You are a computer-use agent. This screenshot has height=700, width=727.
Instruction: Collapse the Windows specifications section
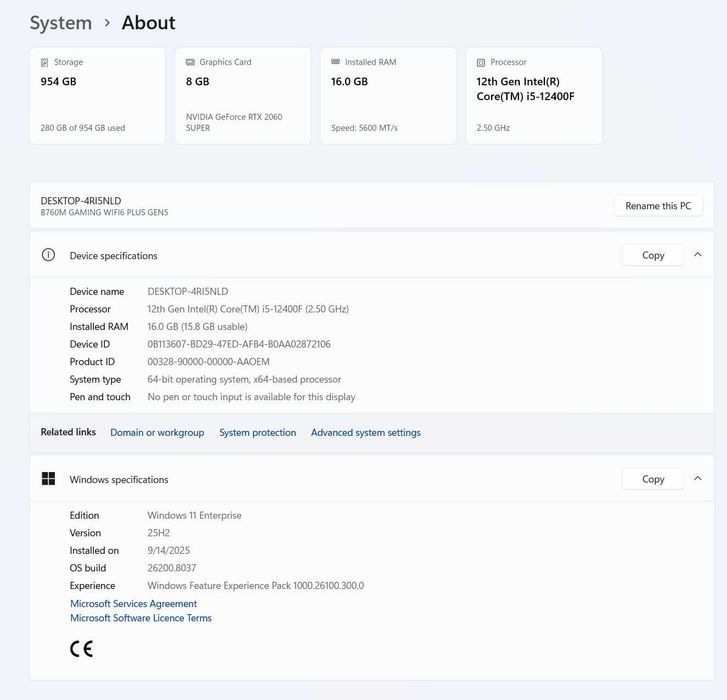(698, 479)
